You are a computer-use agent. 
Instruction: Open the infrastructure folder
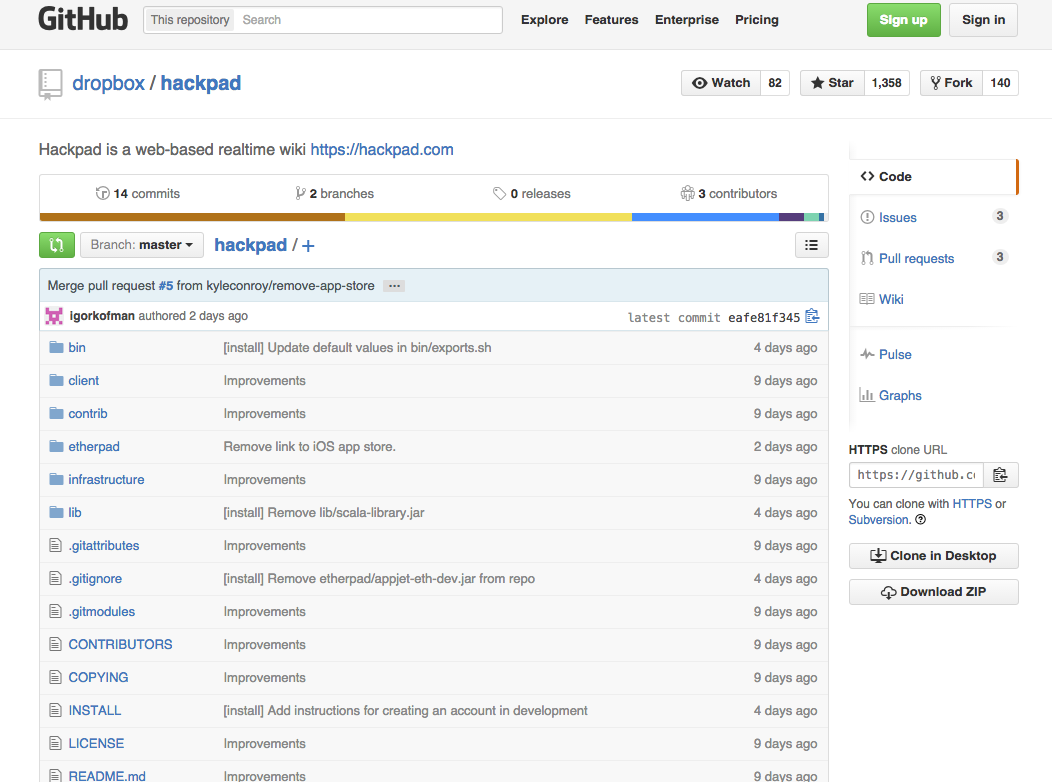point(106,479)
